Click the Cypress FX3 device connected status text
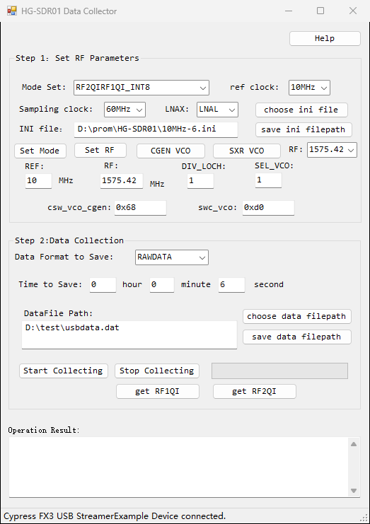Image resolution: width=370 pixels, height=524 pixels. coord(115,516)
